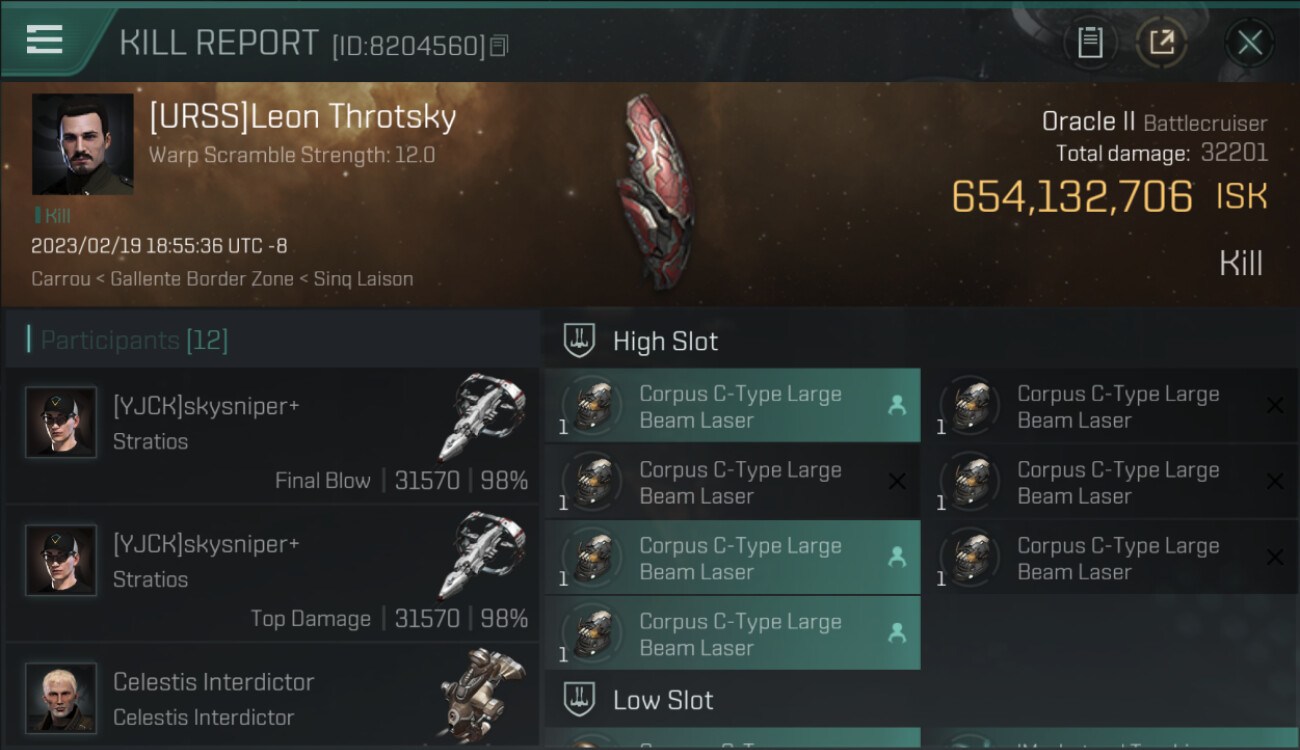This screenshot has height=750, width=1300.
Task: Inspect the Oracle II ship image
Action: click(x=655, y=190)
